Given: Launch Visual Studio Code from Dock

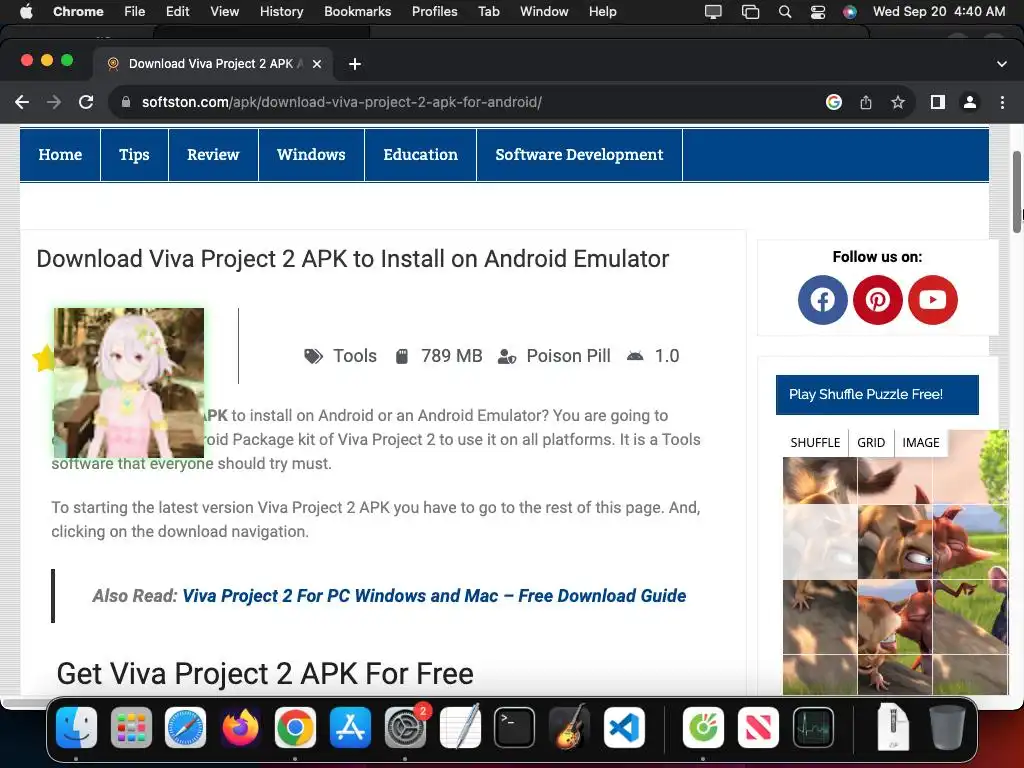Looking at the screenshot, I should pyautogui.click(x=624, y=727).
